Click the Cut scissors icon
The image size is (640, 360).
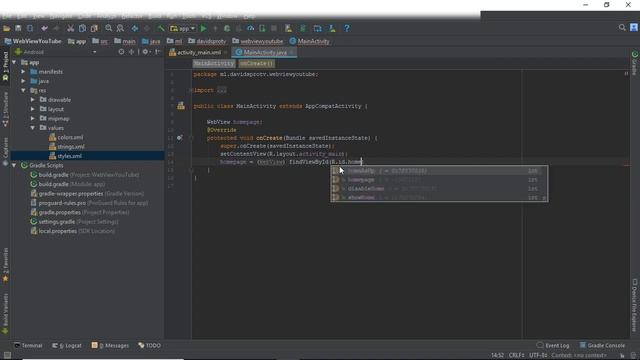coord(71,28)
